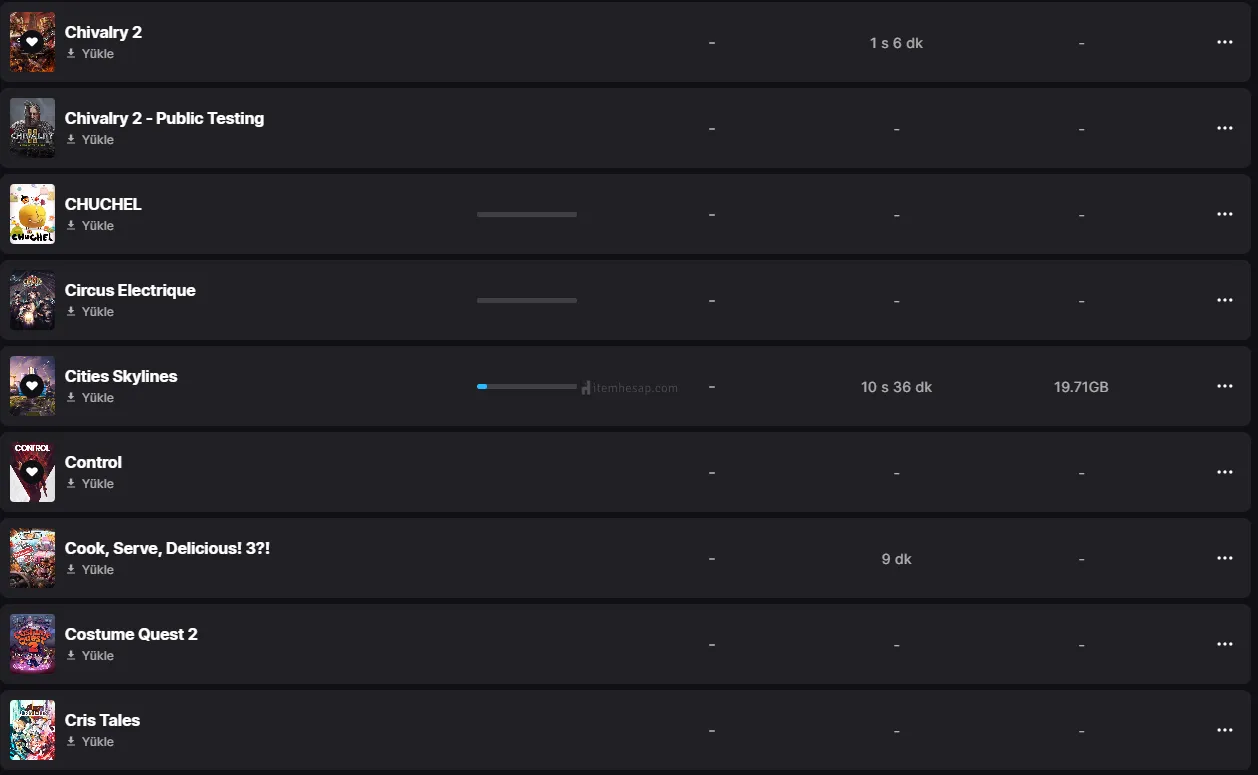1258x775 pixels.
Task: Click the download icon under CHUCHEL
Action: click(71, 226)
